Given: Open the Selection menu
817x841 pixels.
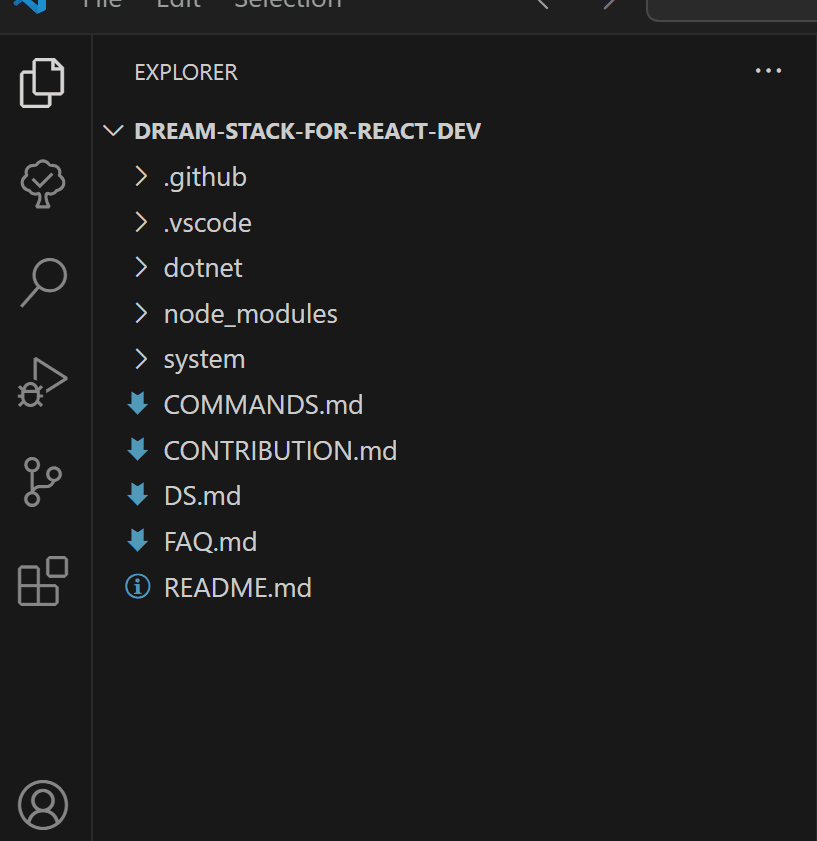Looking at the screenshot, I should (288, 4).
